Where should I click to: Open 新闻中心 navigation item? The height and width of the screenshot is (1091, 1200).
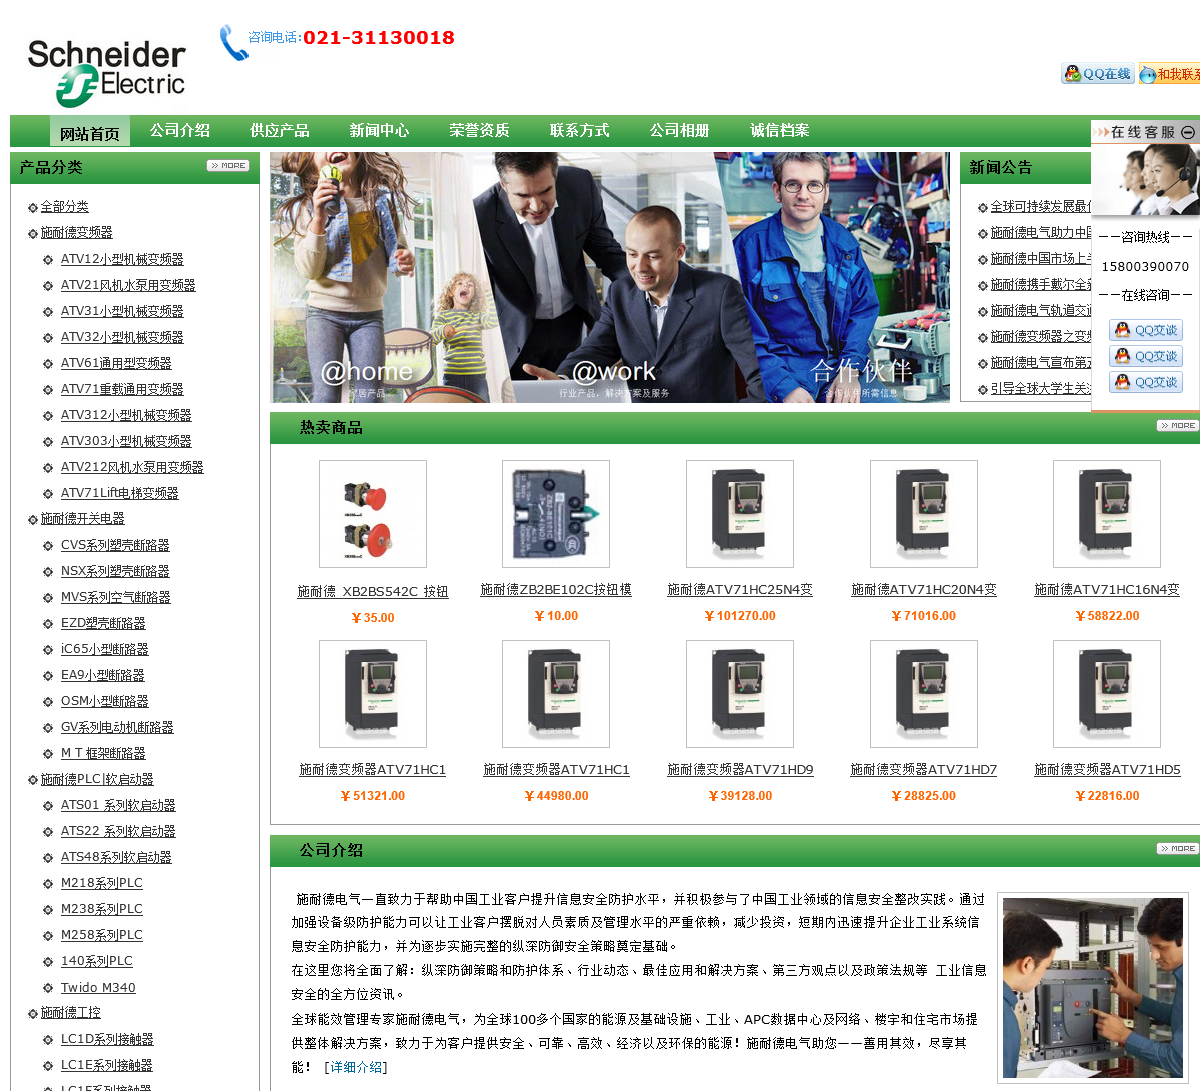coord(380,131)
